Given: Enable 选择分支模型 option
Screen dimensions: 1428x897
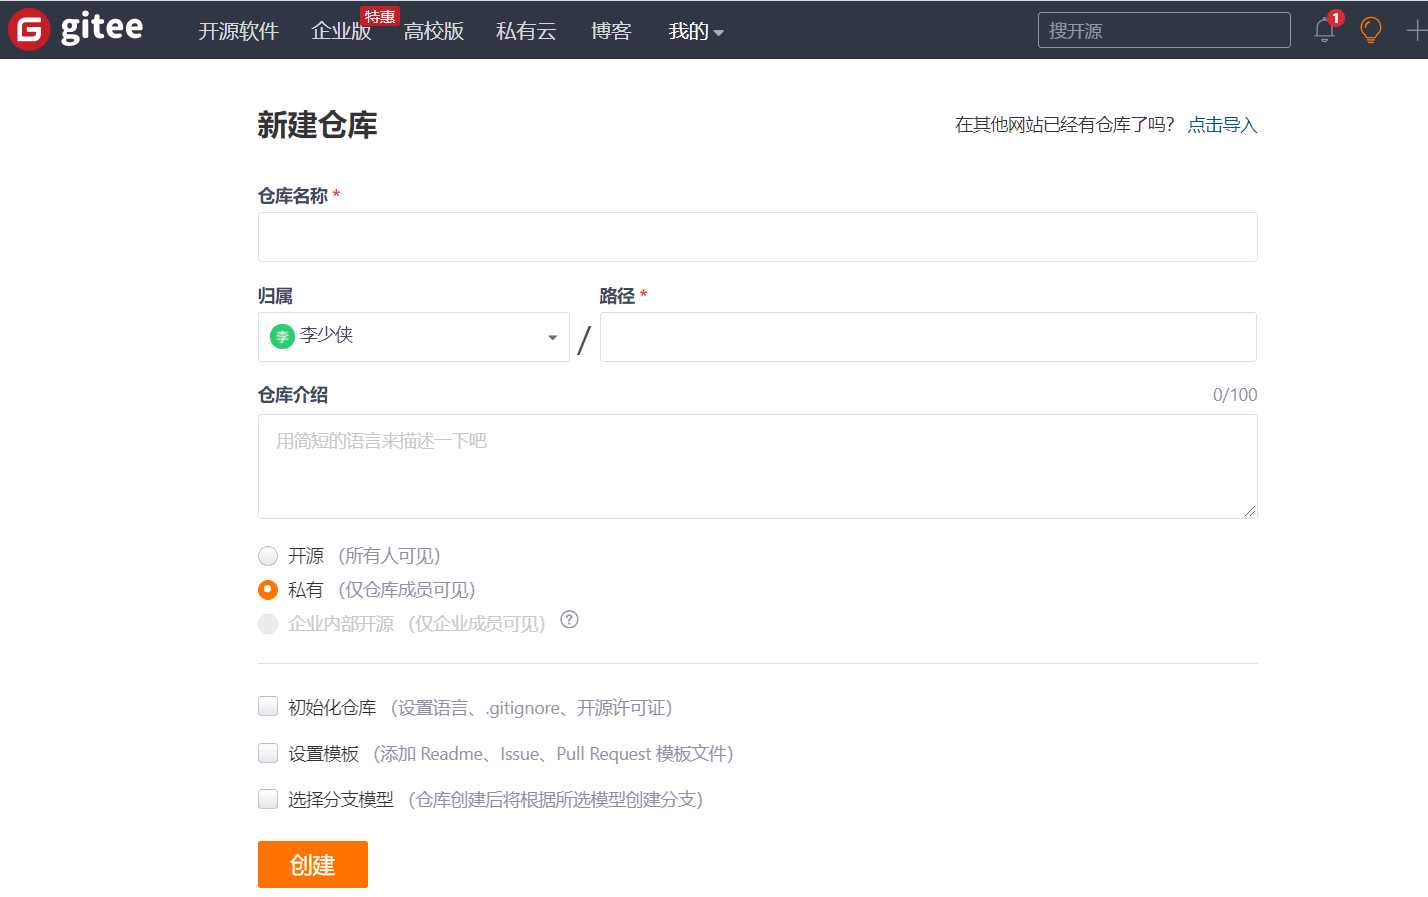Looking at the screenshot, I should click(x=267, y=798).
